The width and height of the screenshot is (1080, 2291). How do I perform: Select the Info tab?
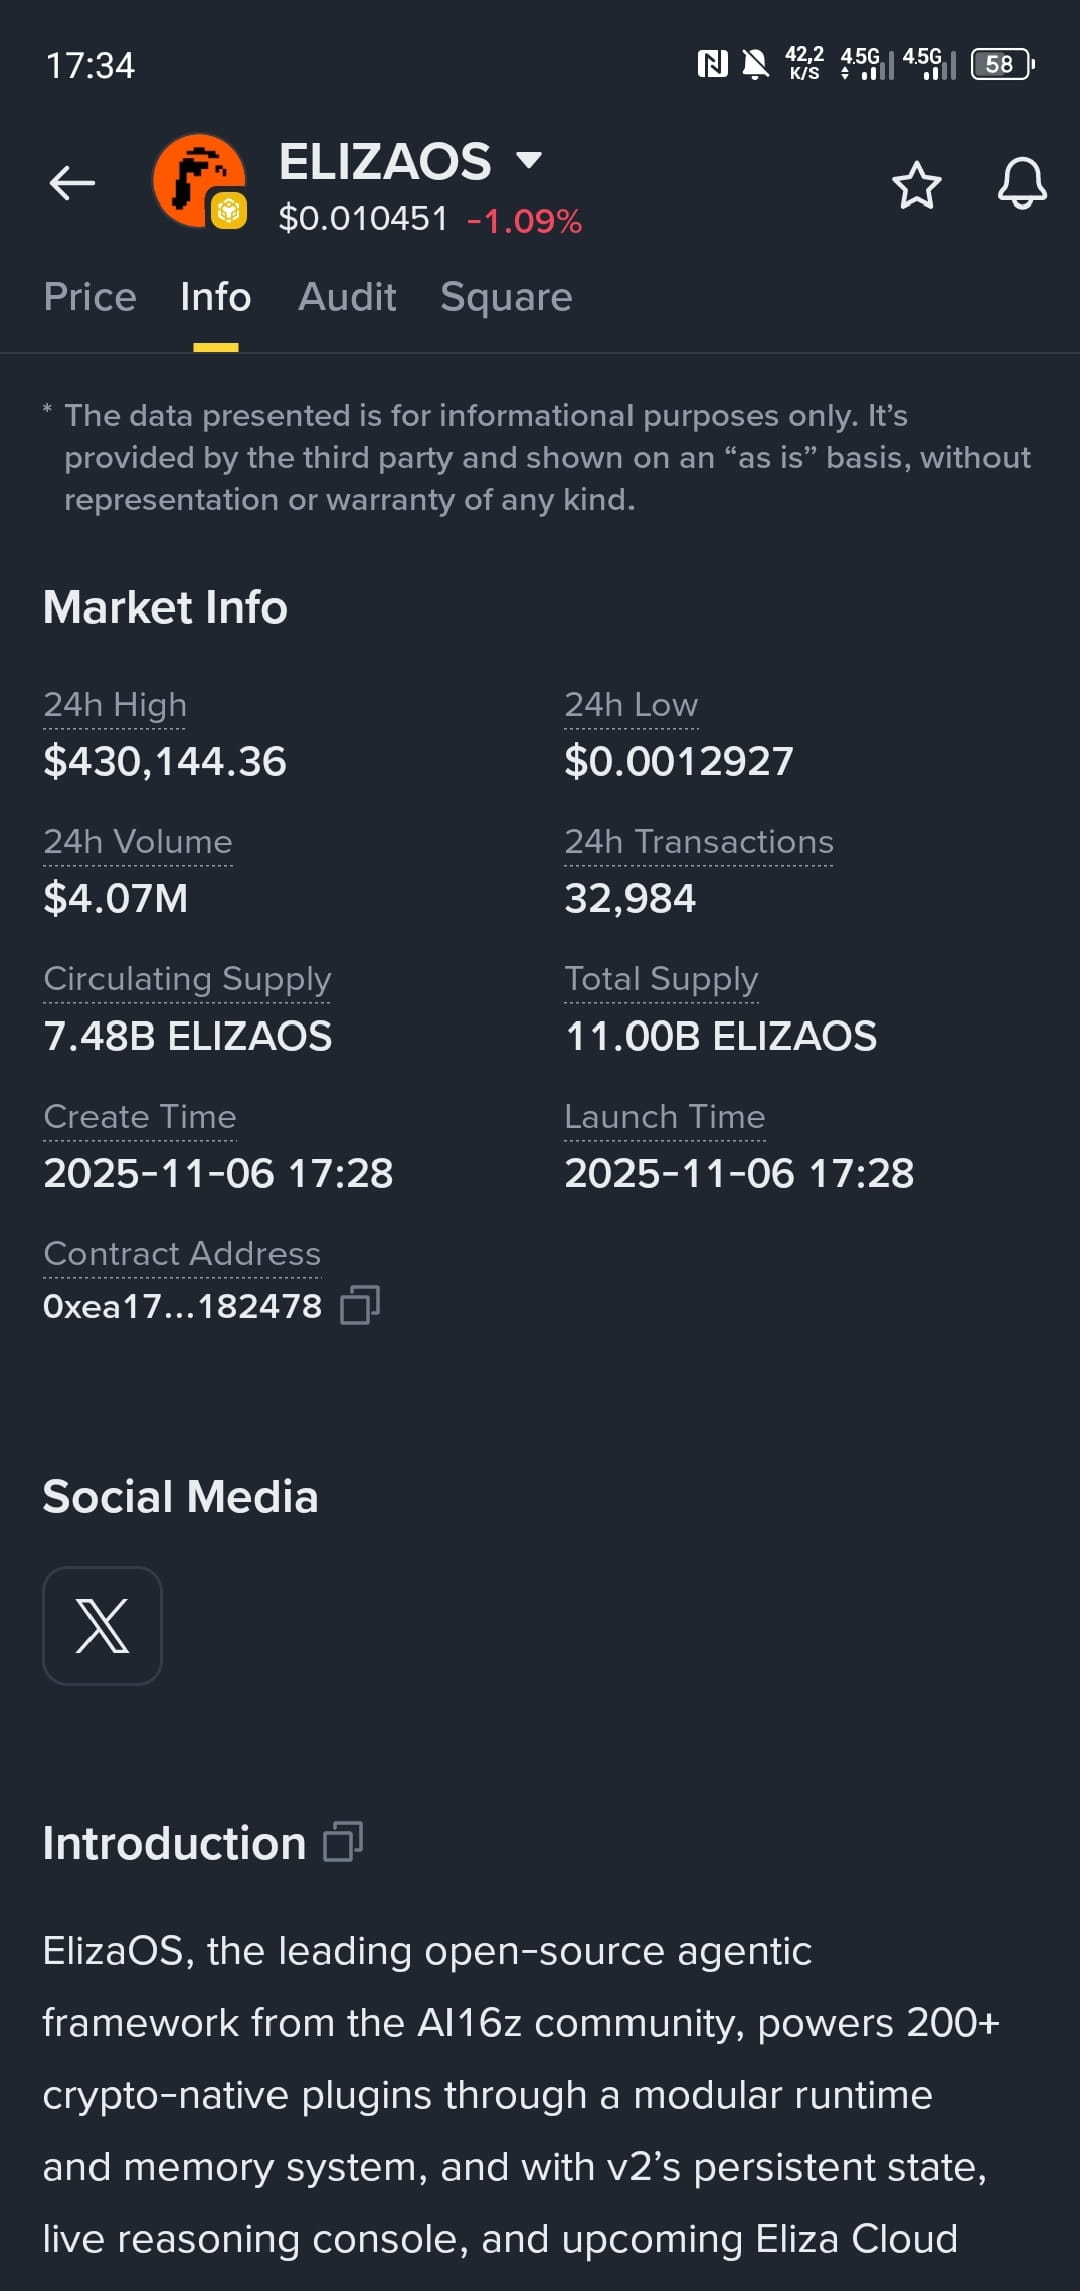(216, 297)
